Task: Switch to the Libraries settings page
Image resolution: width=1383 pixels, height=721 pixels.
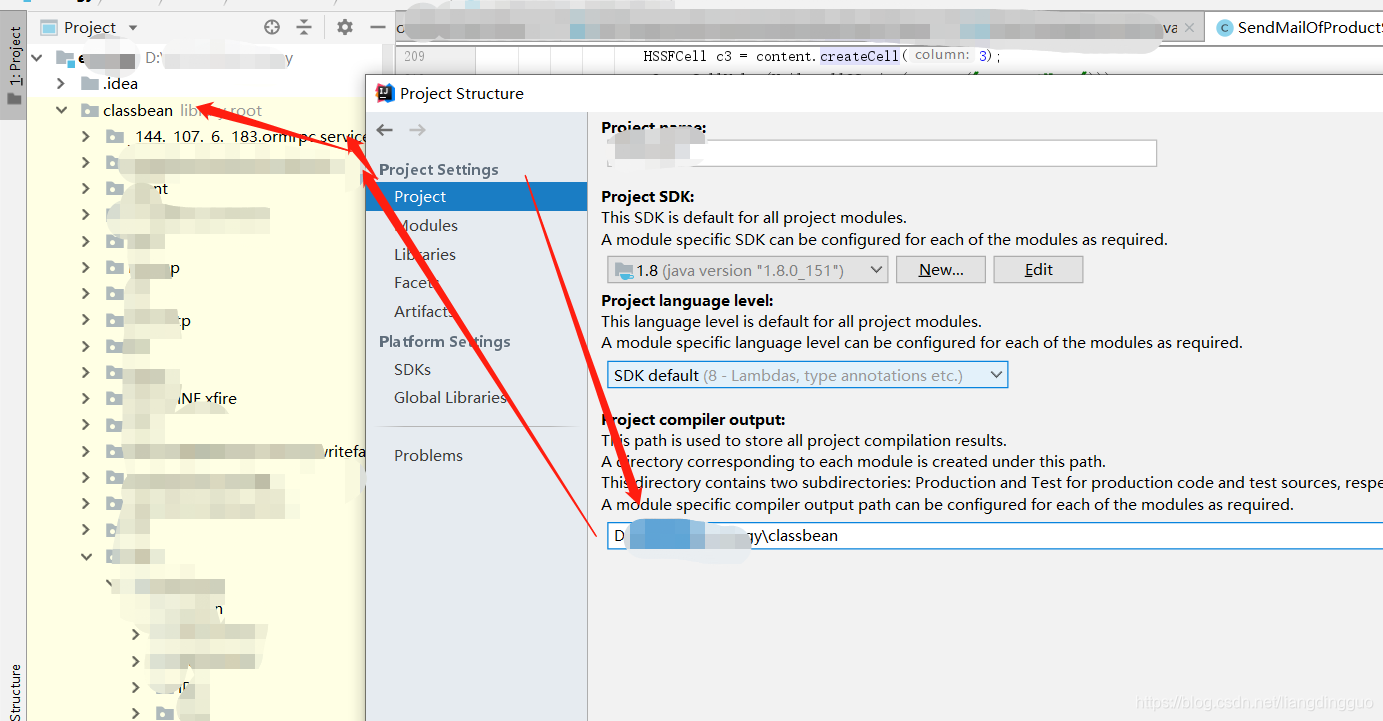Action: pos(424,254)
